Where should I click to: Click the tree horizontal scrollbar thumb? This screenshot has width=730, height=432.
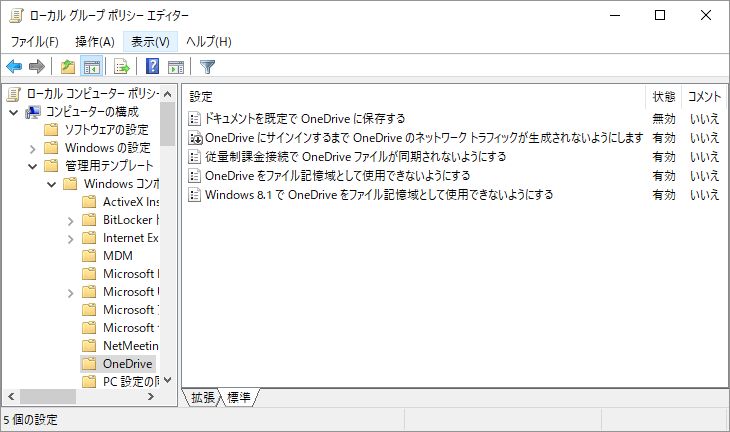point(48,397)
